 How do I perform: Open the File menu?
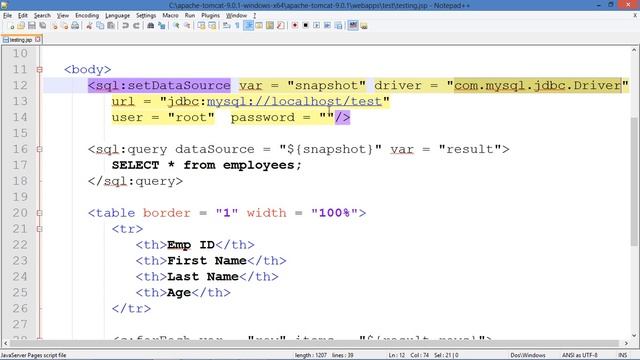point(7,16)
